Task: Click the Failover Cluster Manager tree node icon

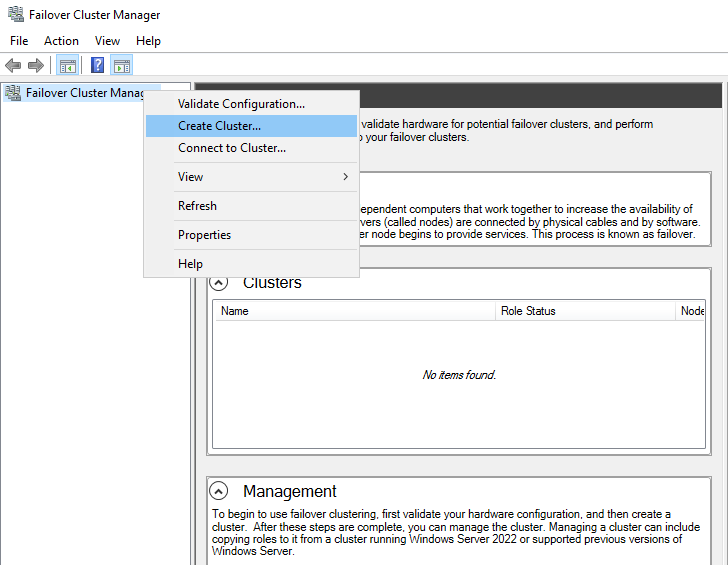Action: [13, 93]
